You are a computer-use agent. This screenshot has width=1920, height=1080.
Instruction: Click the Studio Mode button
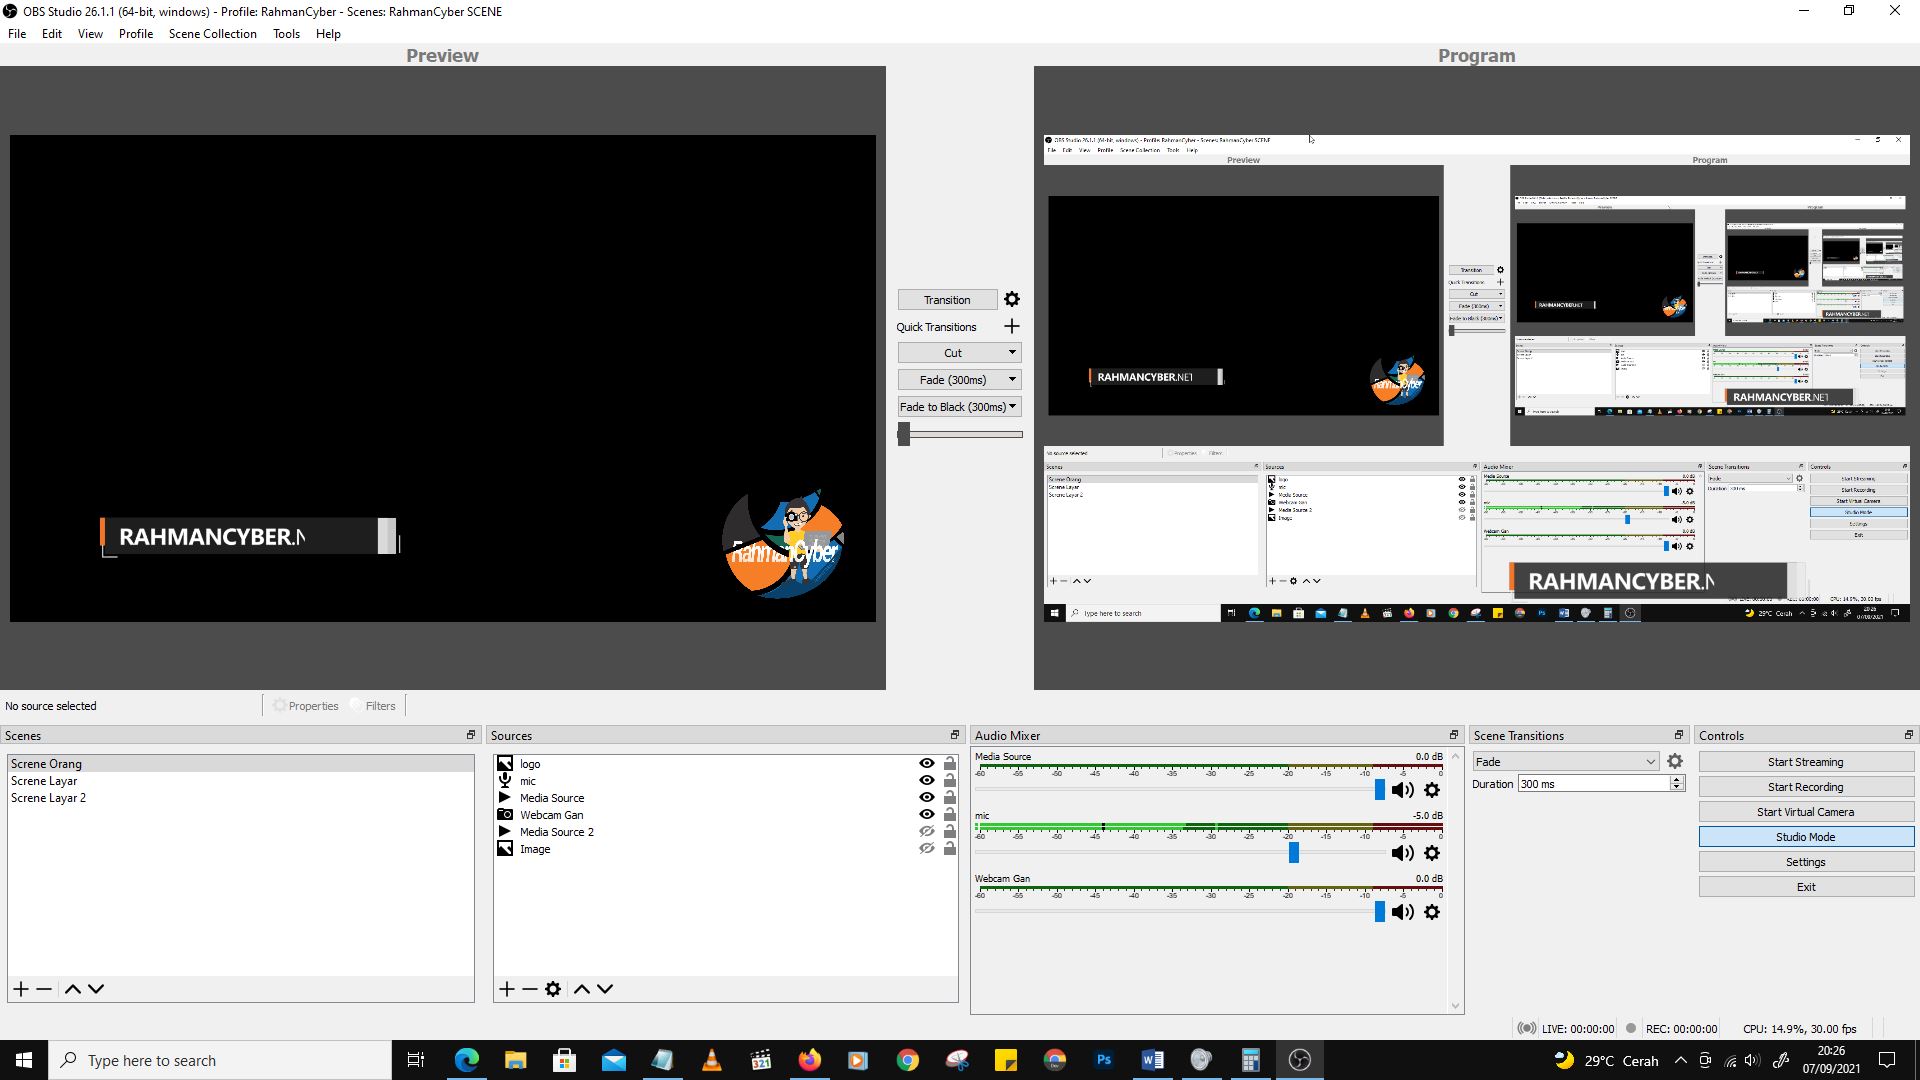(x=1804, y=836)
